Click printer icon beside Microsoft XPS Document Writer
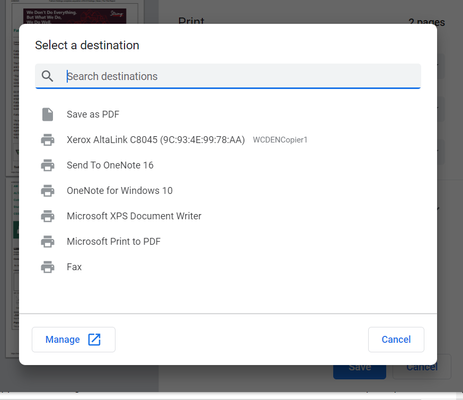This screenshot has width=463, height=400. coord(47,216)
